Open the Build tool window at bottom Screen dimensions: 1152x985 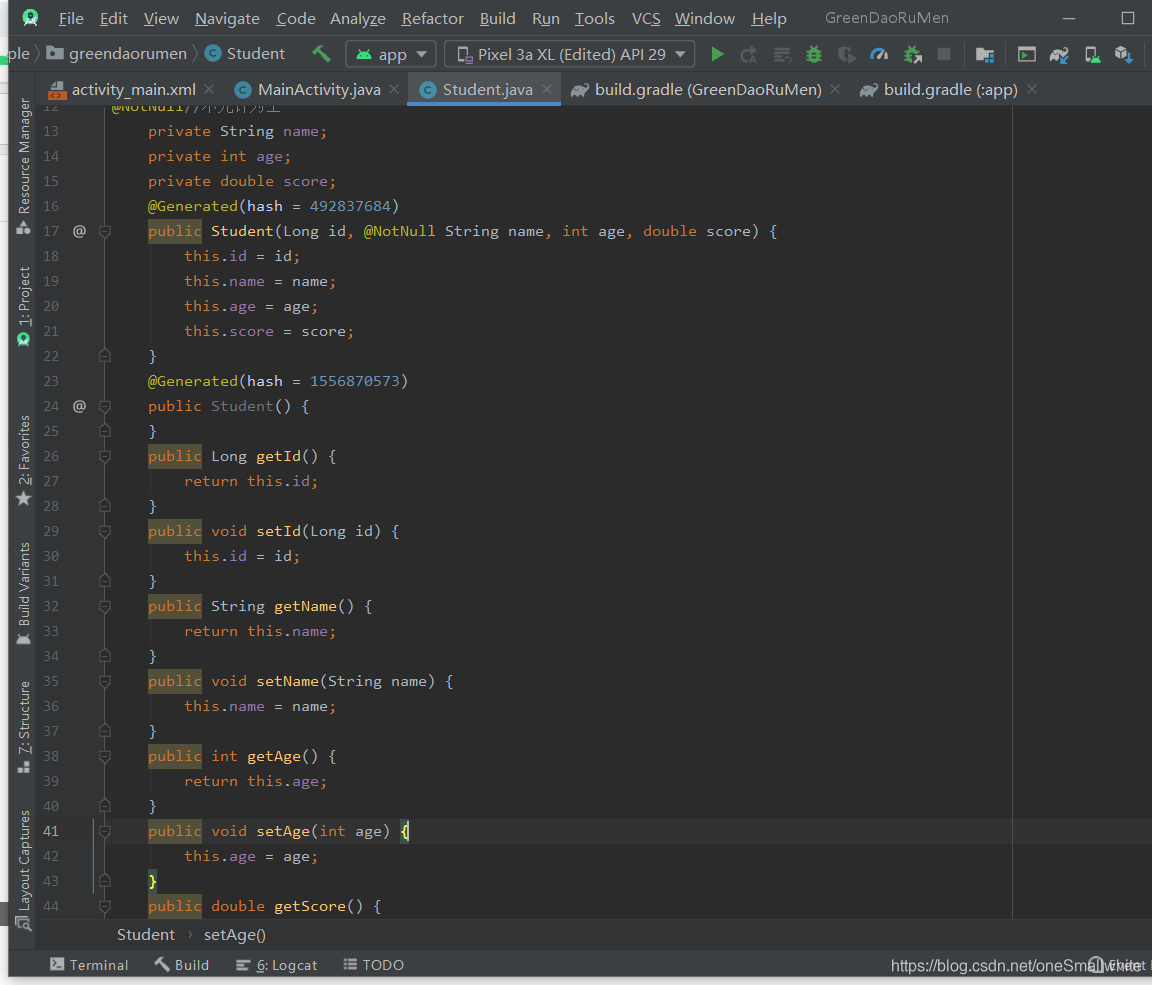(182, 965)
